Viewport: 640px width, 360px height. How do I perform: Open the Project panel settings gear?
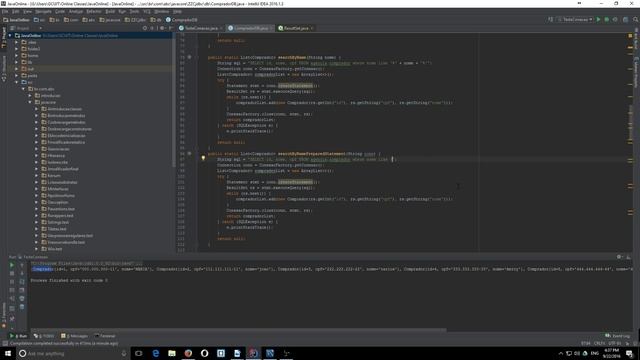tap(162, 28)
